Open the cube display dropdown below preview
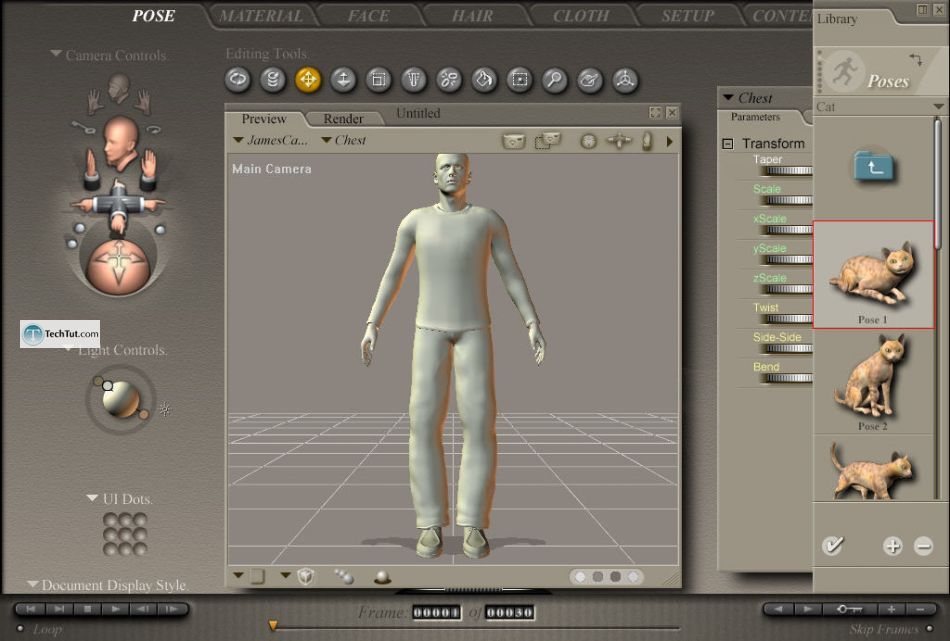 (x=285, y=575)
